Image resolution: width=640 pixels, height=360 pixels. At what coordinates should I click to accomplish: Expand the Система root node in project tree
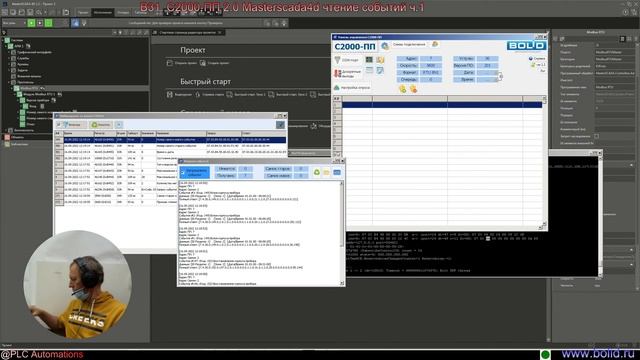3,40
